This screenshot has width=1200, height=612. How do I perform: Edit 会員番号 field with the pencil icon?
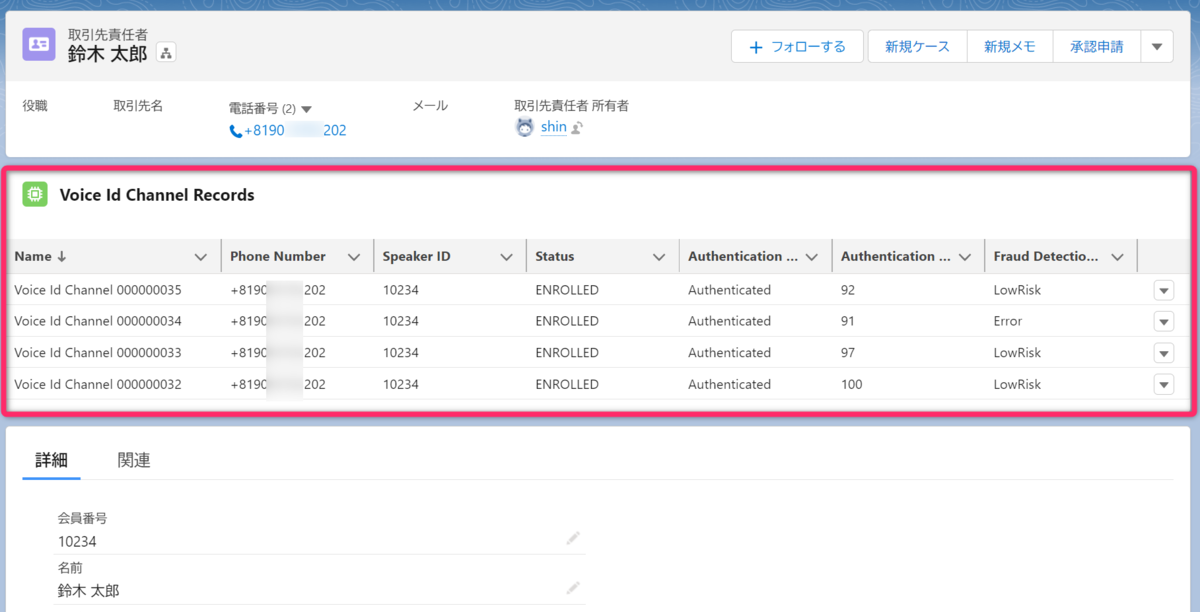tap(573, 538)
